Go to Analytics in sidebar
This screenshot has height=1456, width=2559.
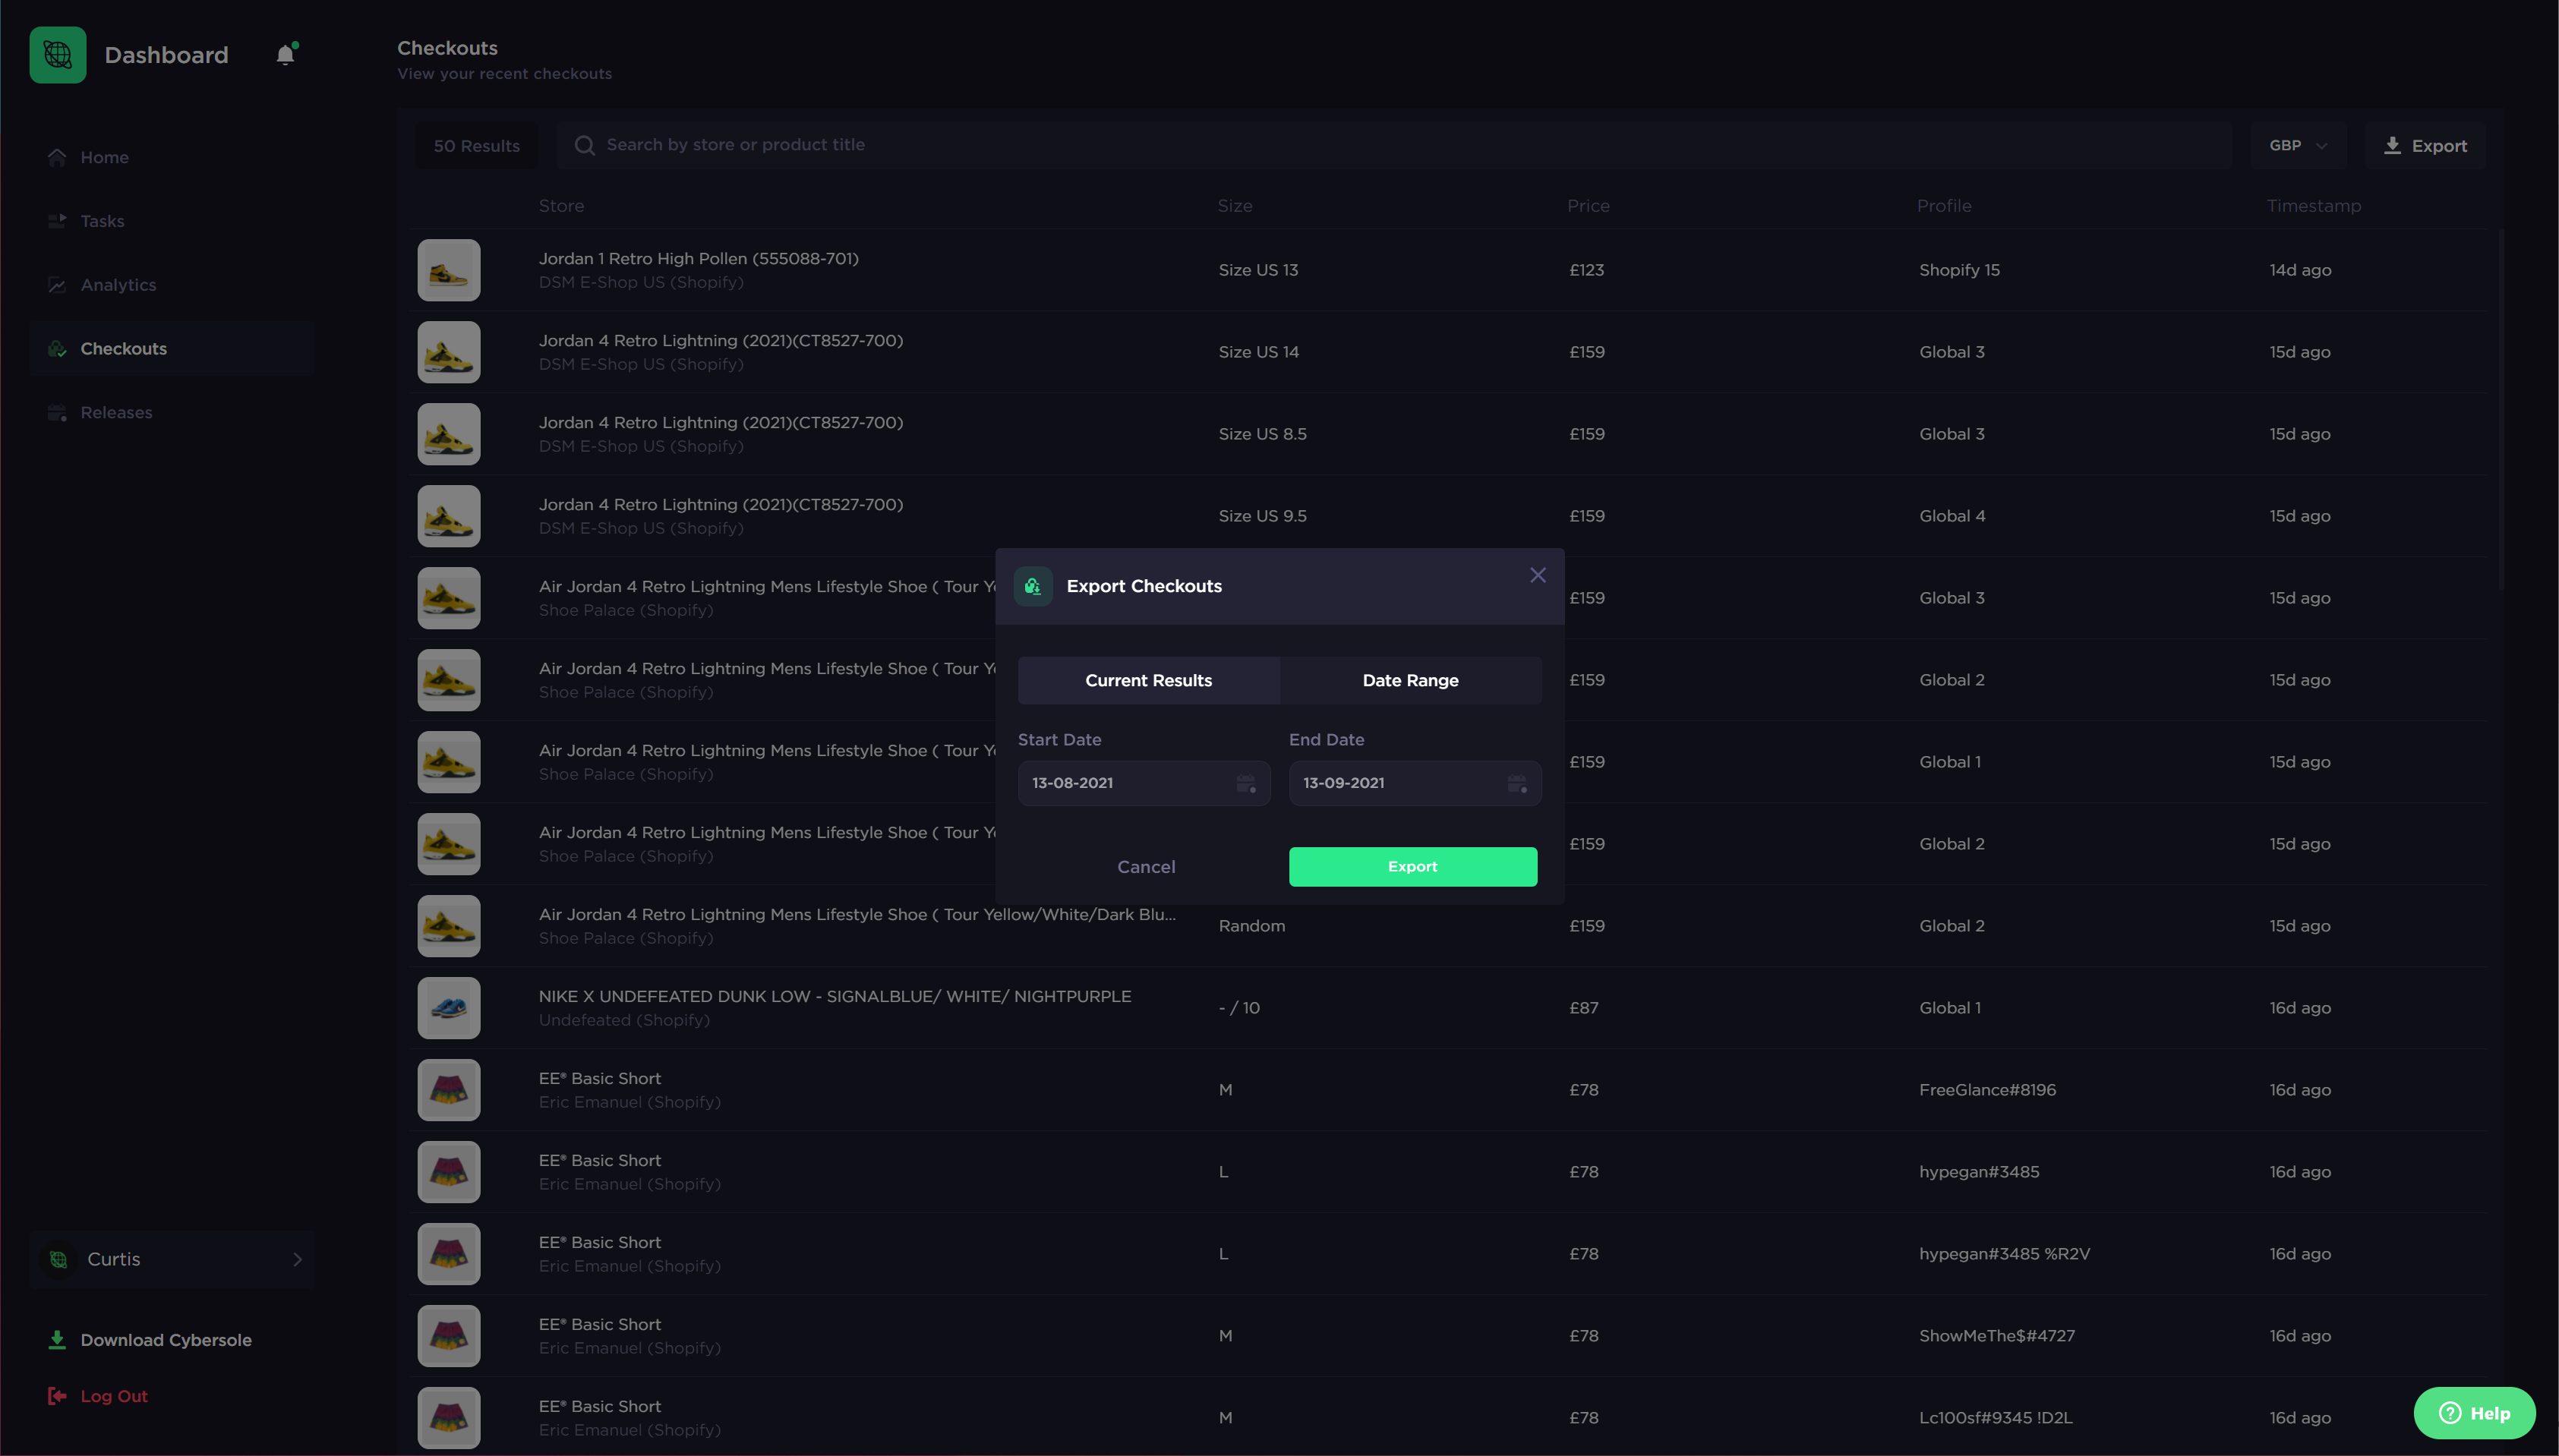pyautogui.click(x=171, y=285)
